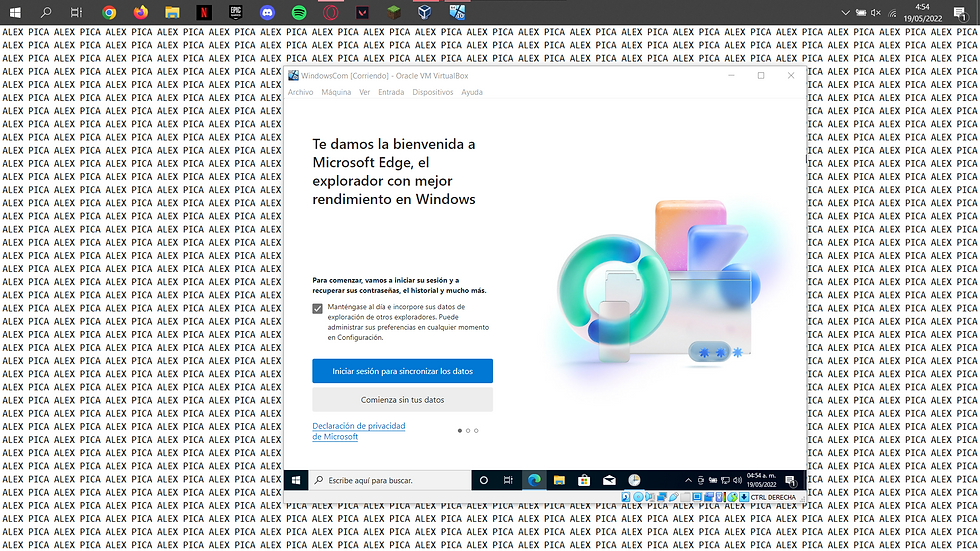The height and width of the screenshot is (551, 980).
Task: Open Microsoft Edge in guest taskbar
Action: click(x=534, y=480)
